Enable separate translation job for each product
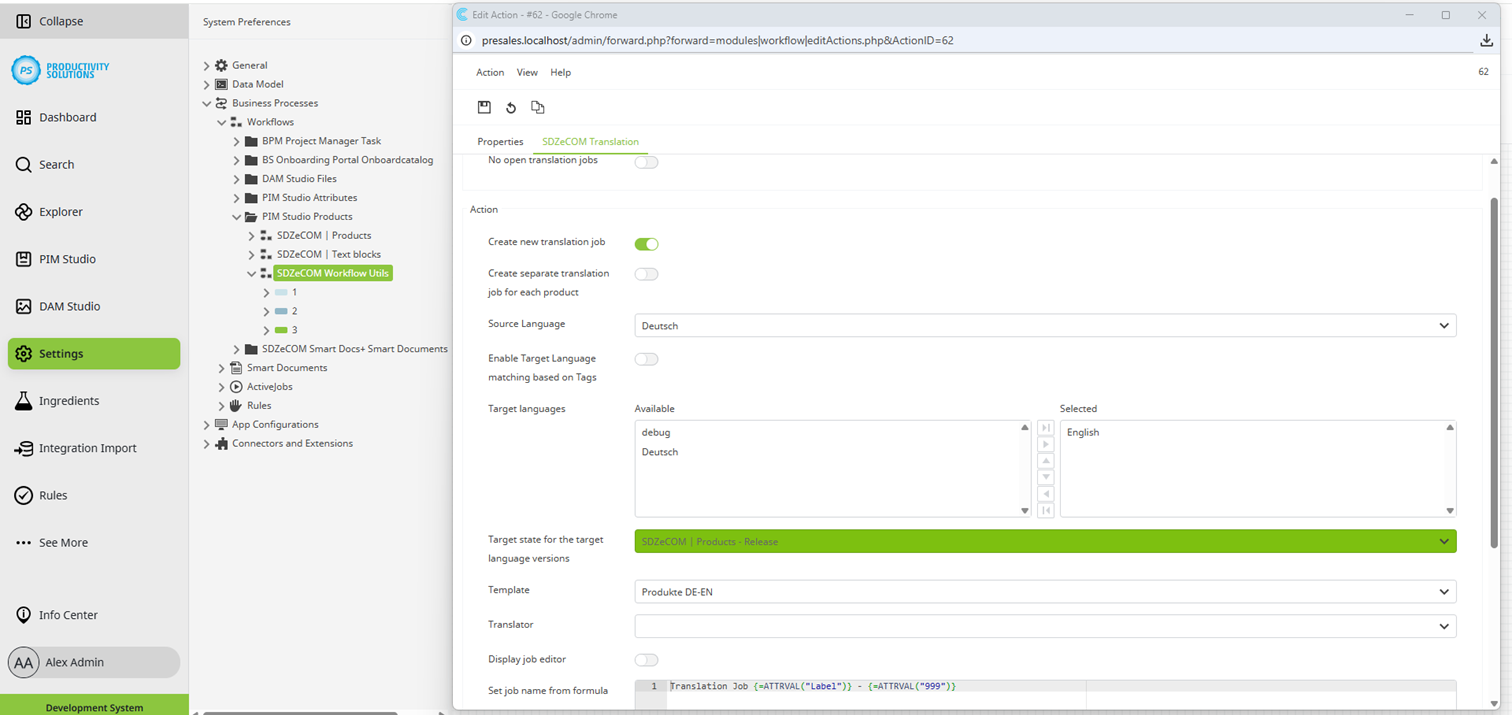 pyautogui.click(x=646, y=273)
